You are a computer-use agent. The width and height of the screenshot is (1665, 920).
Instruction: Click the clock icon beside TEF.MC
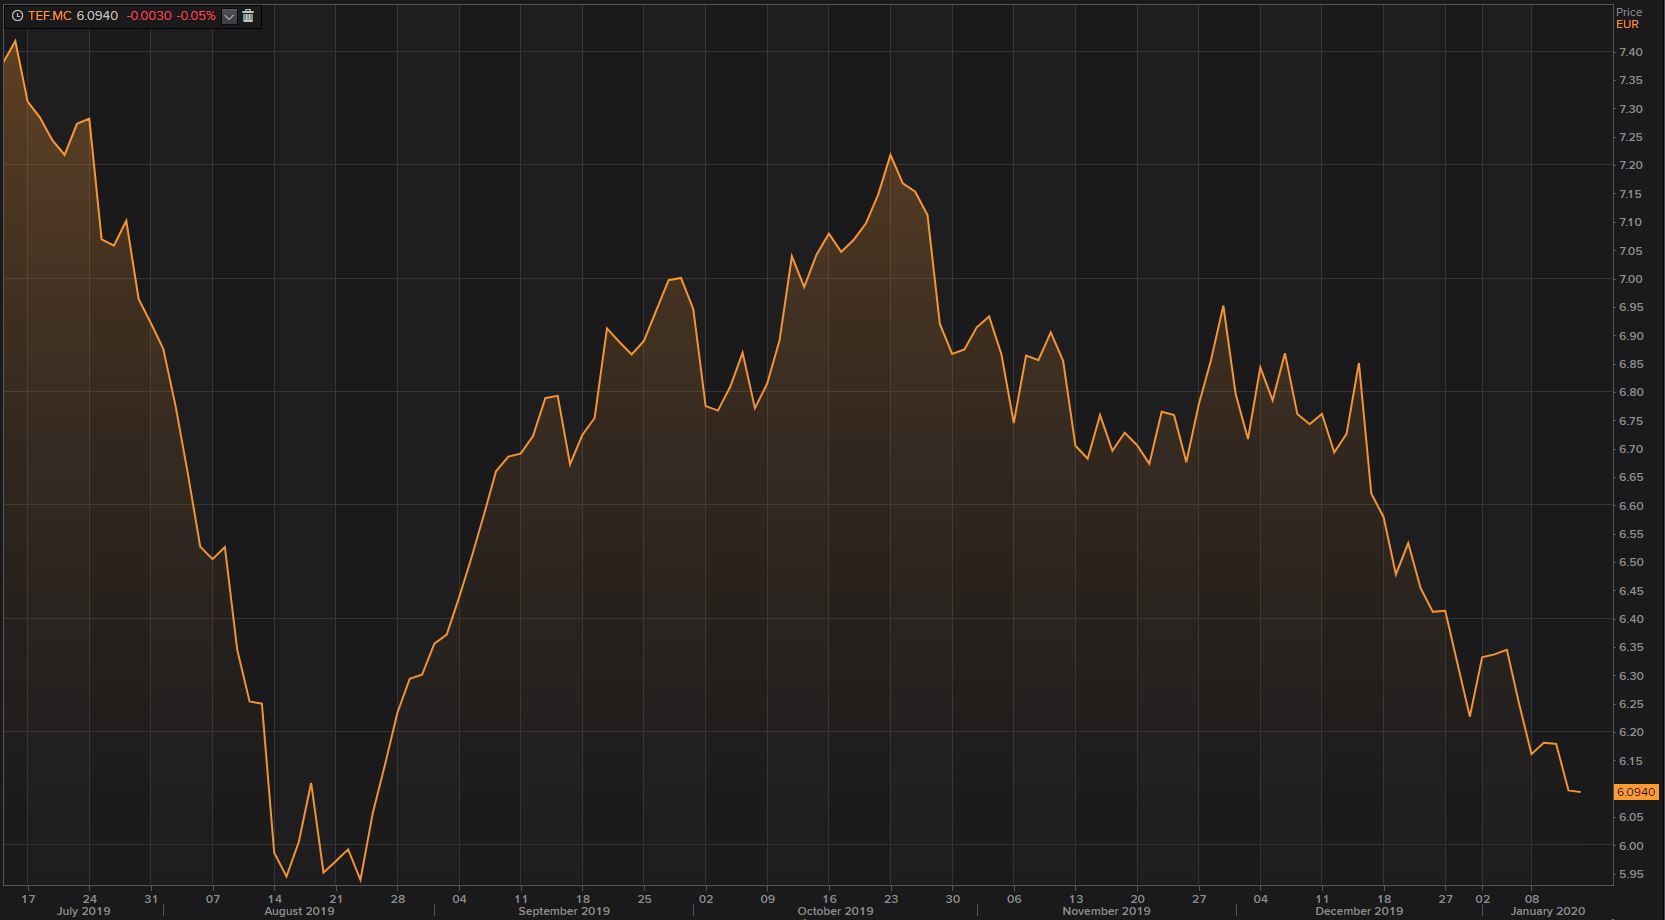click(x=17, y=16)
